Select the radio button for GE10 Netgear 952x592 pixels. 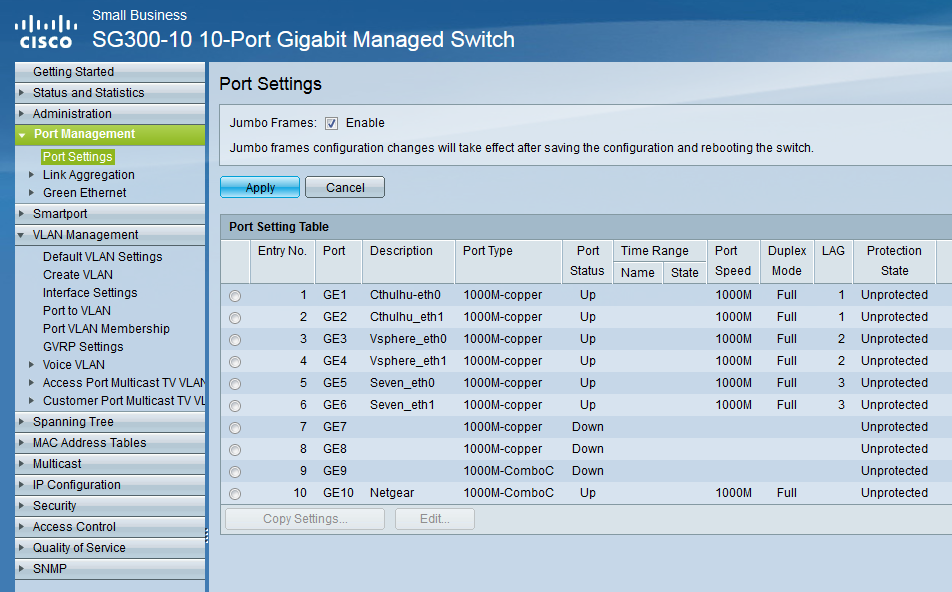click(x=235, y=494)
